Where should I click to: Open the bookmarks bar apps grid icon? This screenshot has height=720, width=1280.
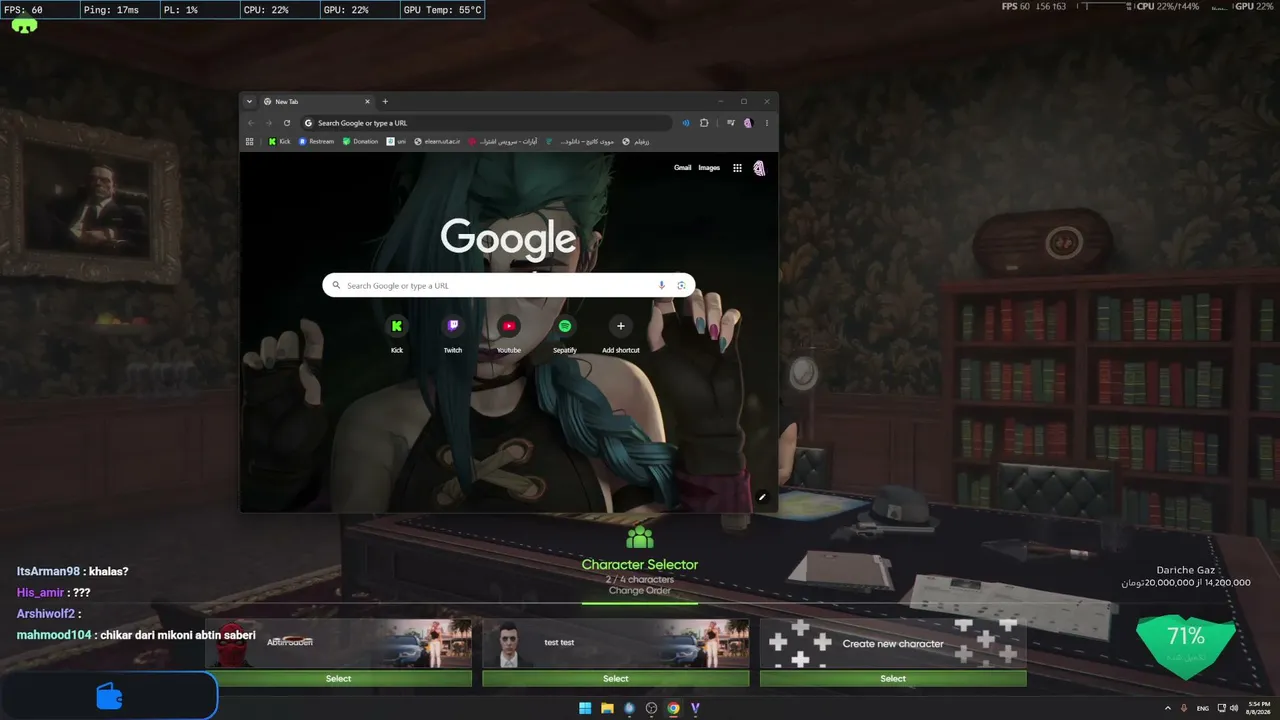(x=250, y=141)
